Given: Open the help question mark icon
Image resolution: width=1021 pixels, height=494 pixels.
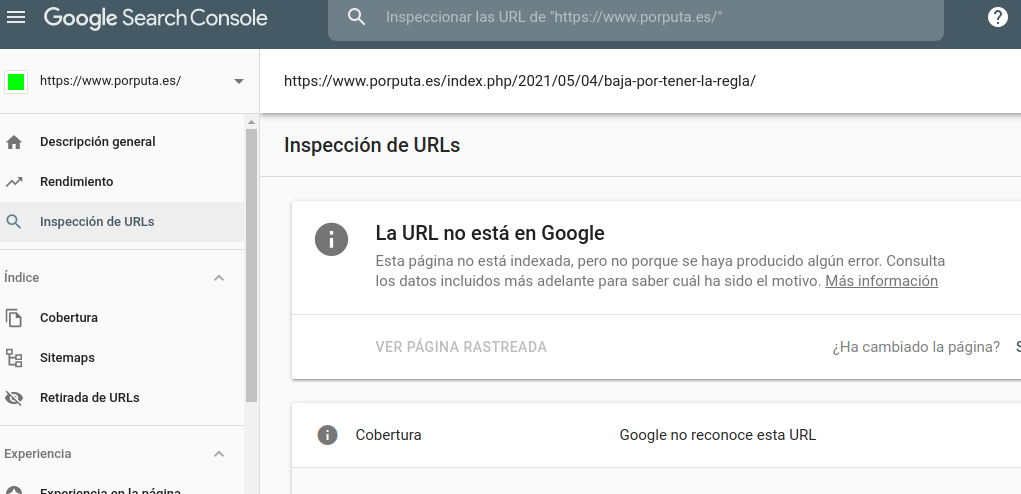Looking at the screenshot, I should (x=998, y=17).
